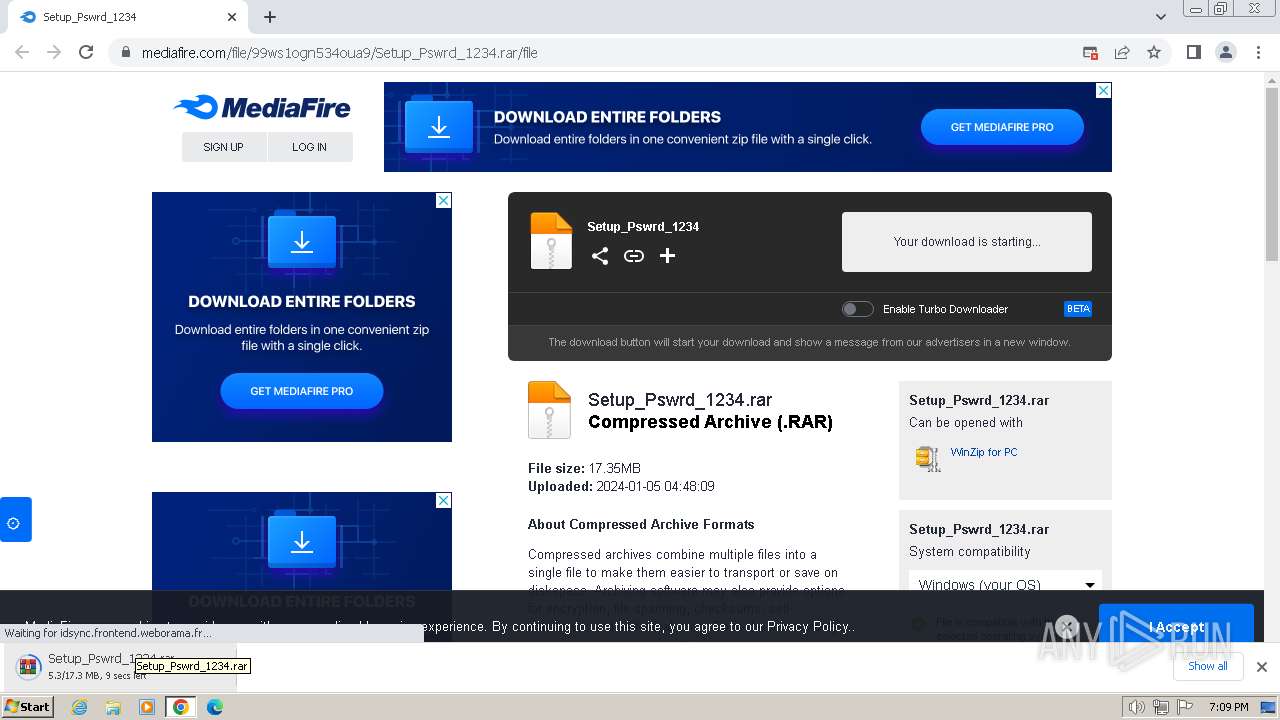Viewport: 1280px width, 720px height.
Task: Click 'Your download is starting...' button
Action: point(967,241)
